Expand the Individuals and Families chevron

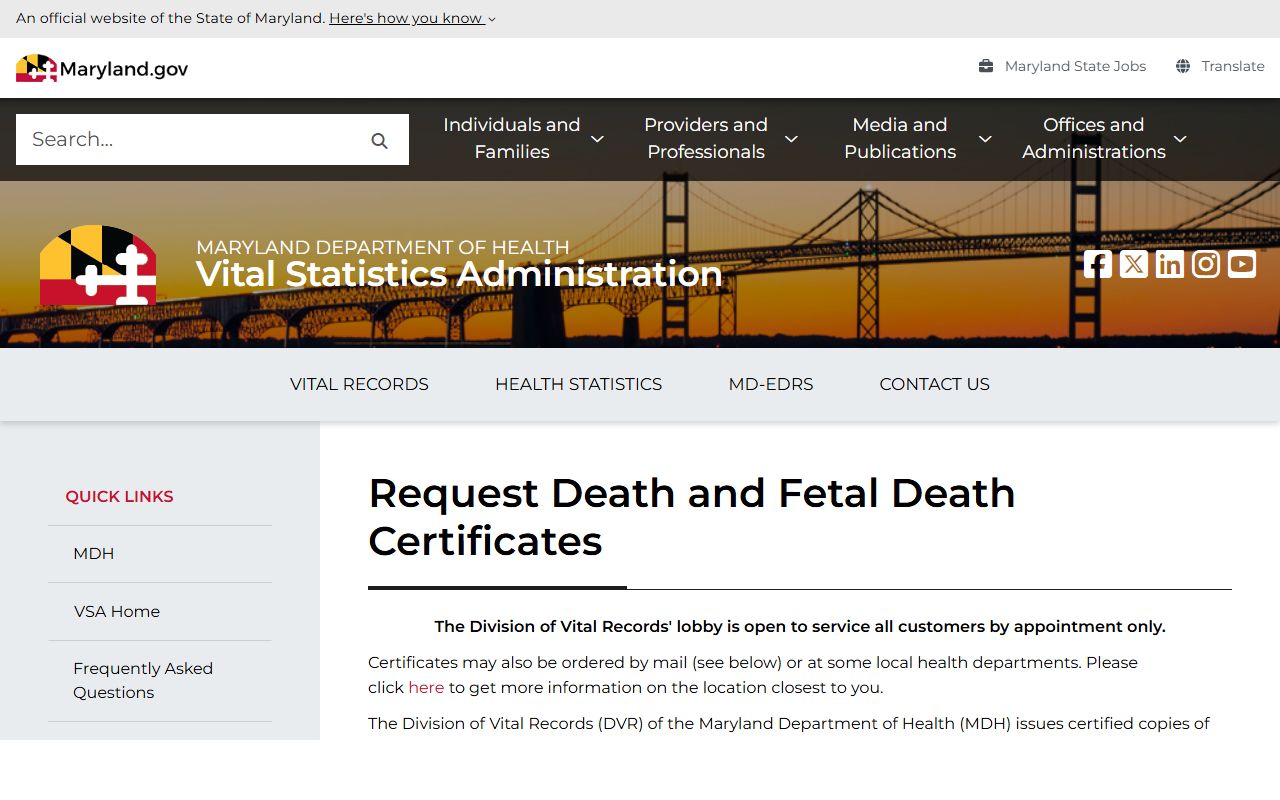[x=597, y=139]
